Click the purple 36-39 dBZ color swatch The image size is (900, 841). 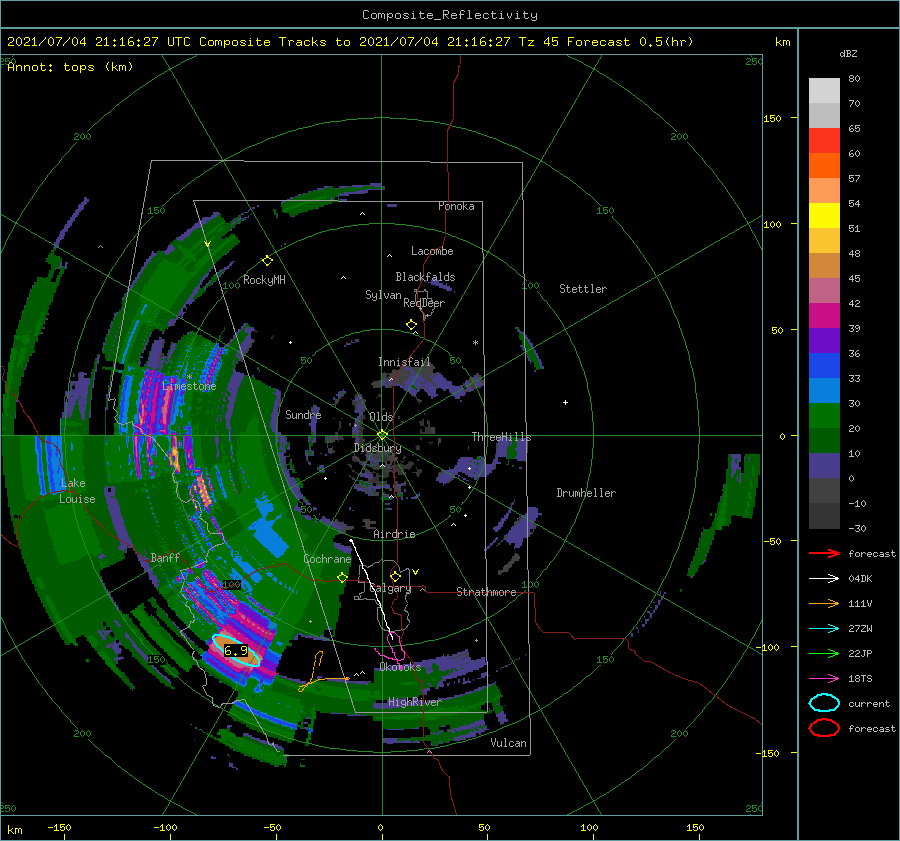[824, 340]
